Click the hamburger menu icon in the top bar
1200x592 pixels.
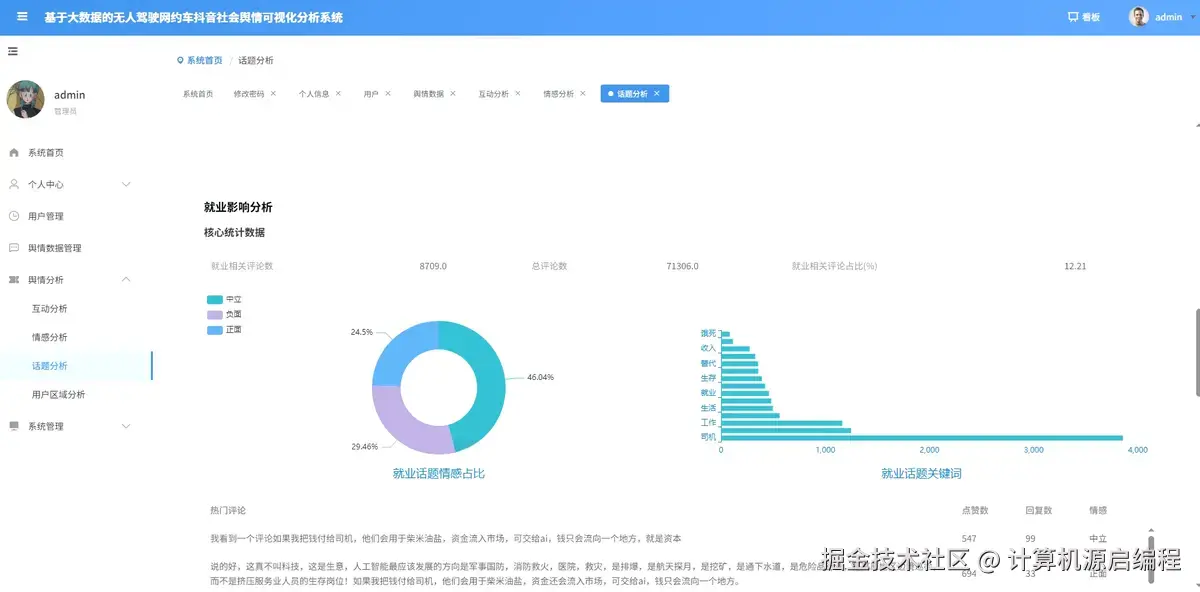[22, 16]
